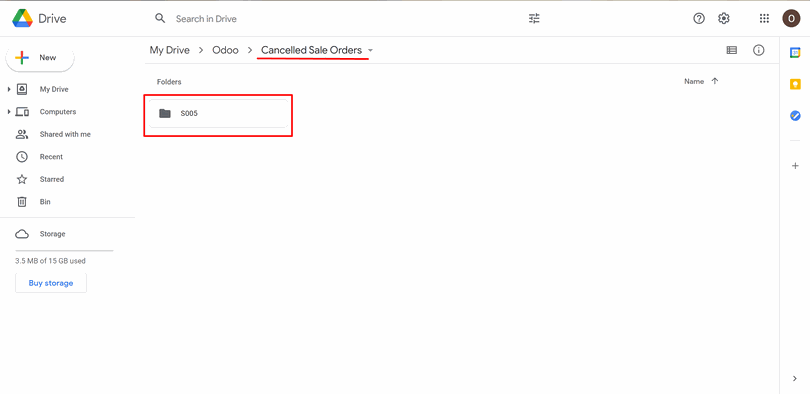Screen dimensions: 810x394
Task: Open Recent files list
Action: [x=51, y=156]
